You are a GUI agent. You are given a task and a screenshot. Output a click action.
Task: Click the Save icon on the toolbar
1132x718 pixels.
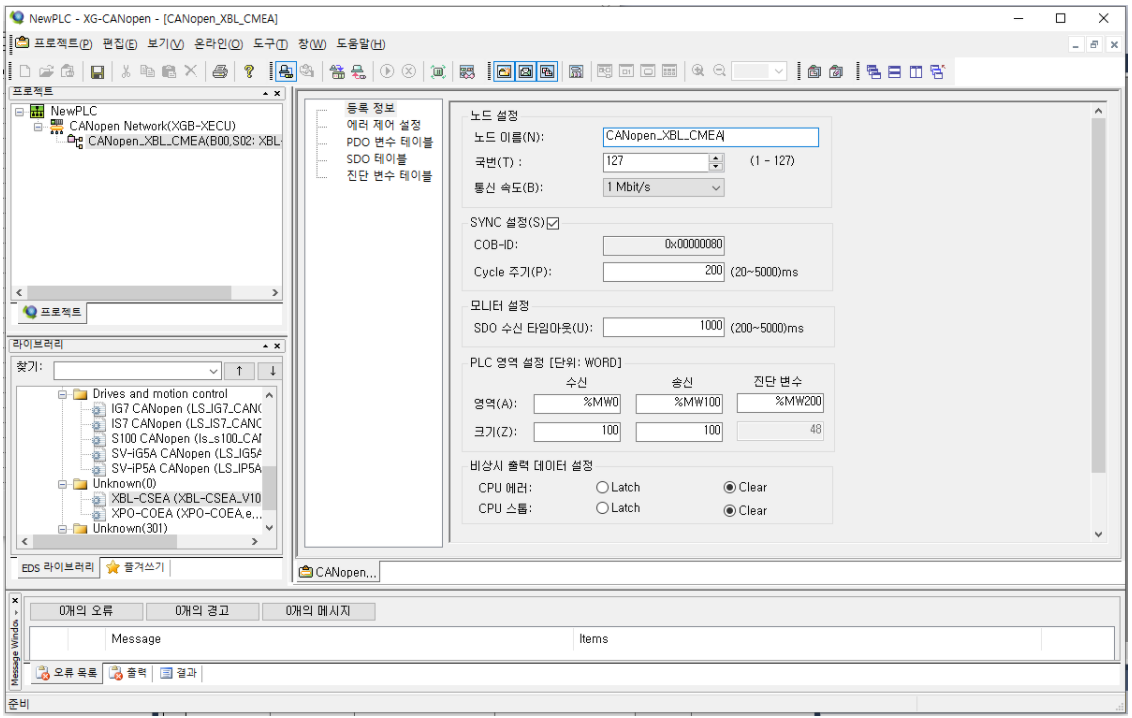pos(97,70)
